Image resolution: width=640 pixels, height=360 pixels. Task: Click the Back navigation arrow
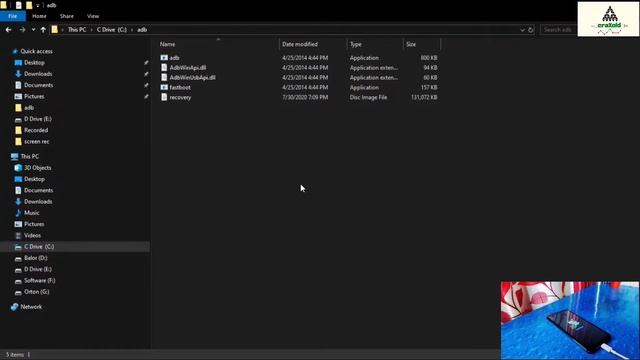pos(9,29)
